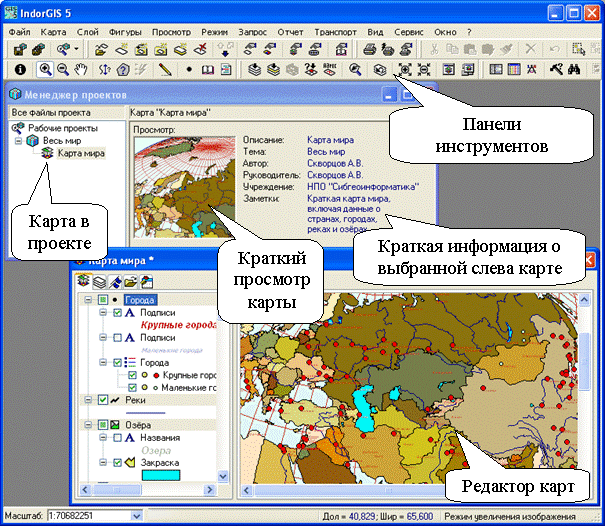This screenshot has height=526, width=605.
Task: Select the zoom in magnifier tool
Action: tap(45, 70)
